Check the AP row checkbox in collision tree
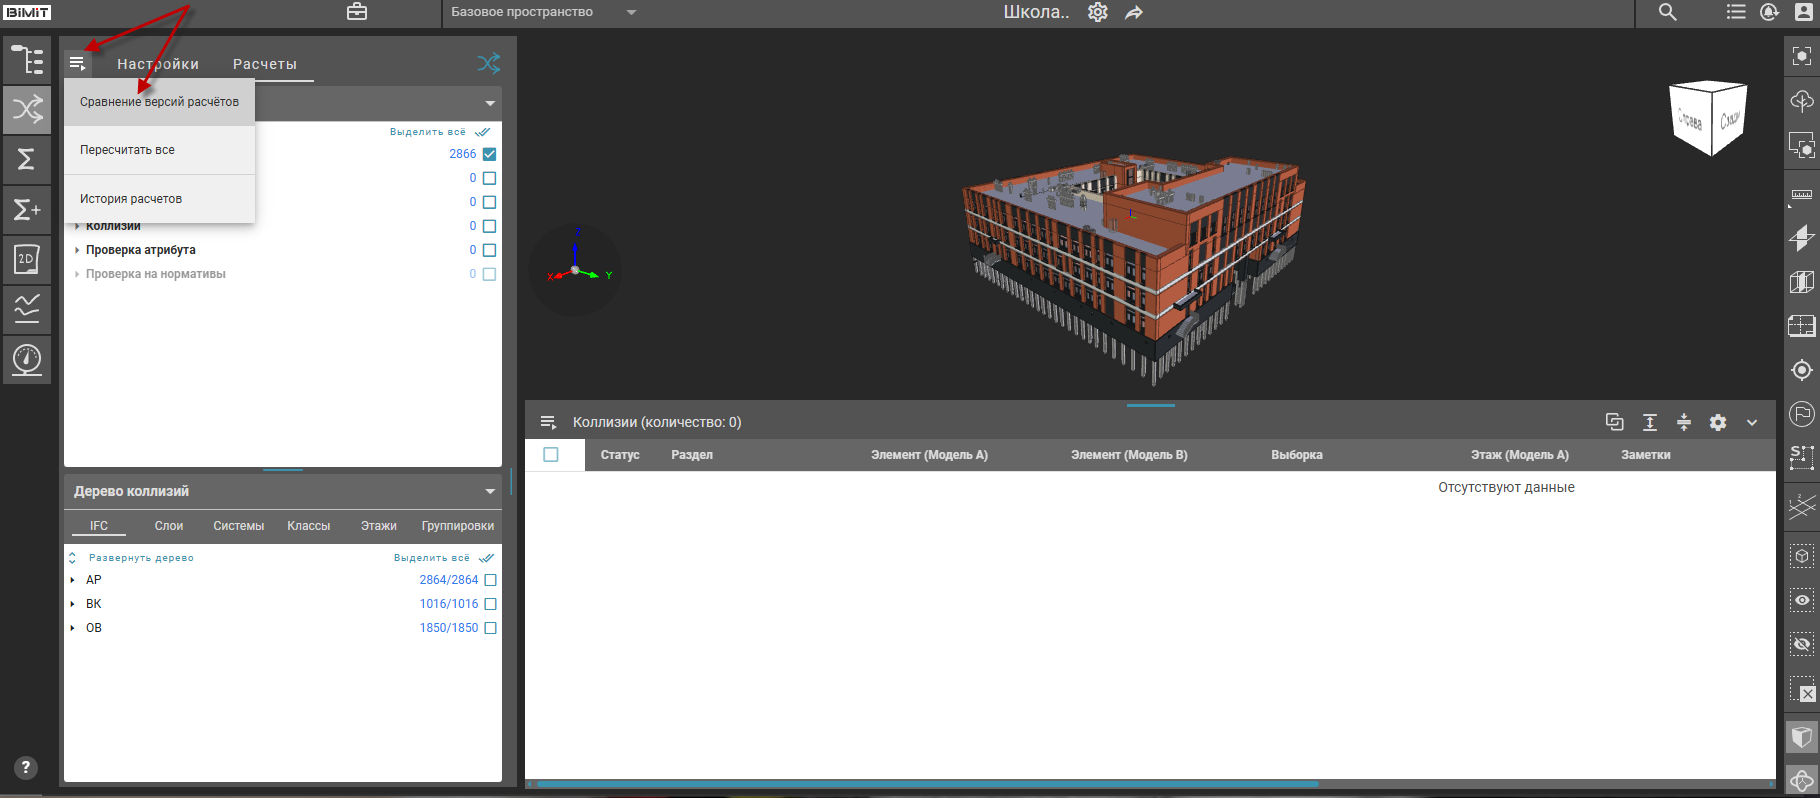 [490, 580]
